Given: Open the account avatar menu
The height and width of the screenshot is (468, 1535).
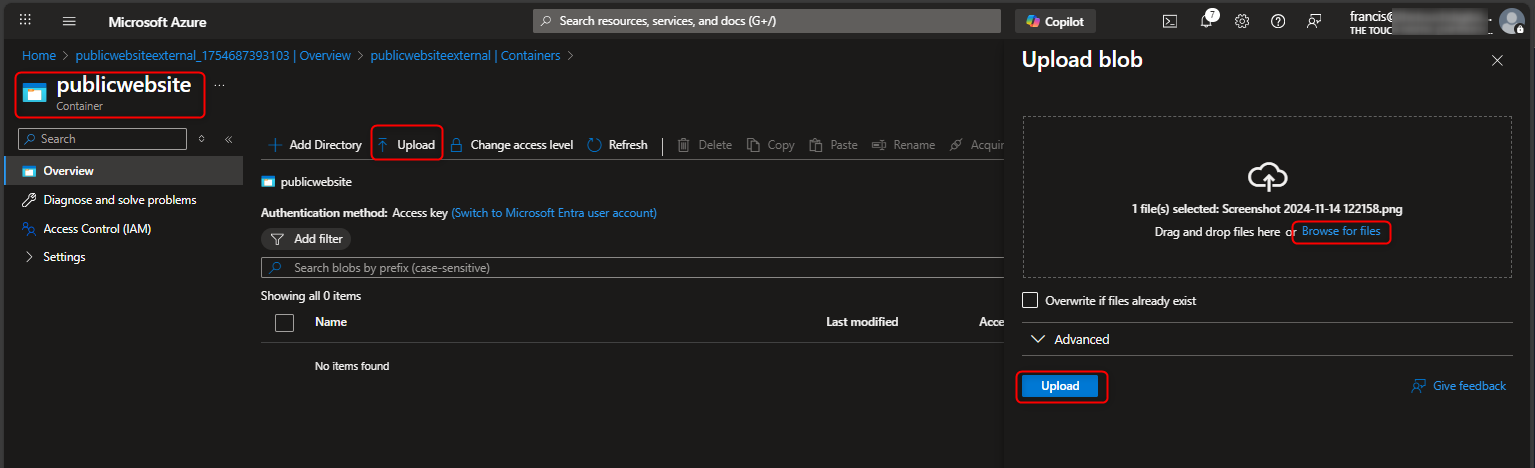Looking at the screenshot, I should pyautogui.click(x=1511, y=21).
